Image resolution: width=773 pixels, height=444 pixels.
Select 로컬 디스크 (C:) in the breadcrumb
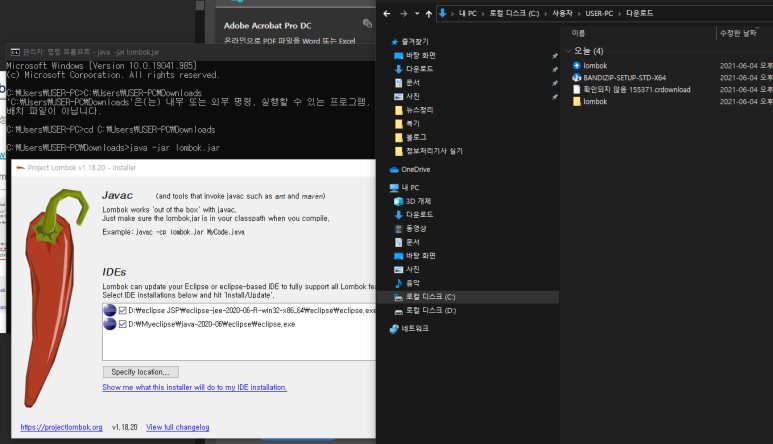(x=514, y=13)
